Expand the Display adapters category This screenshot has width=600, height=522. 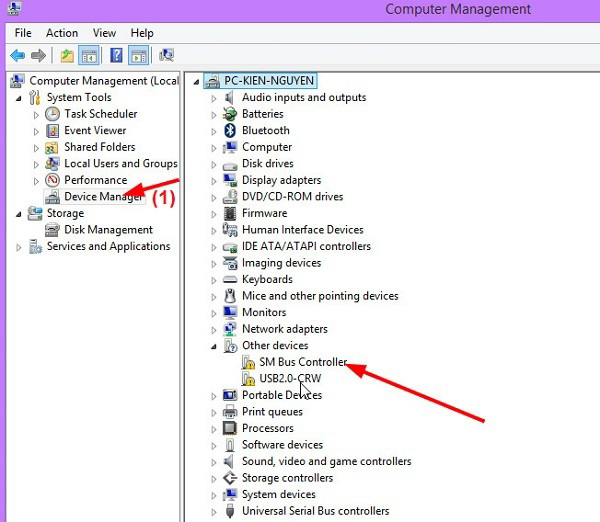(214, 180)
